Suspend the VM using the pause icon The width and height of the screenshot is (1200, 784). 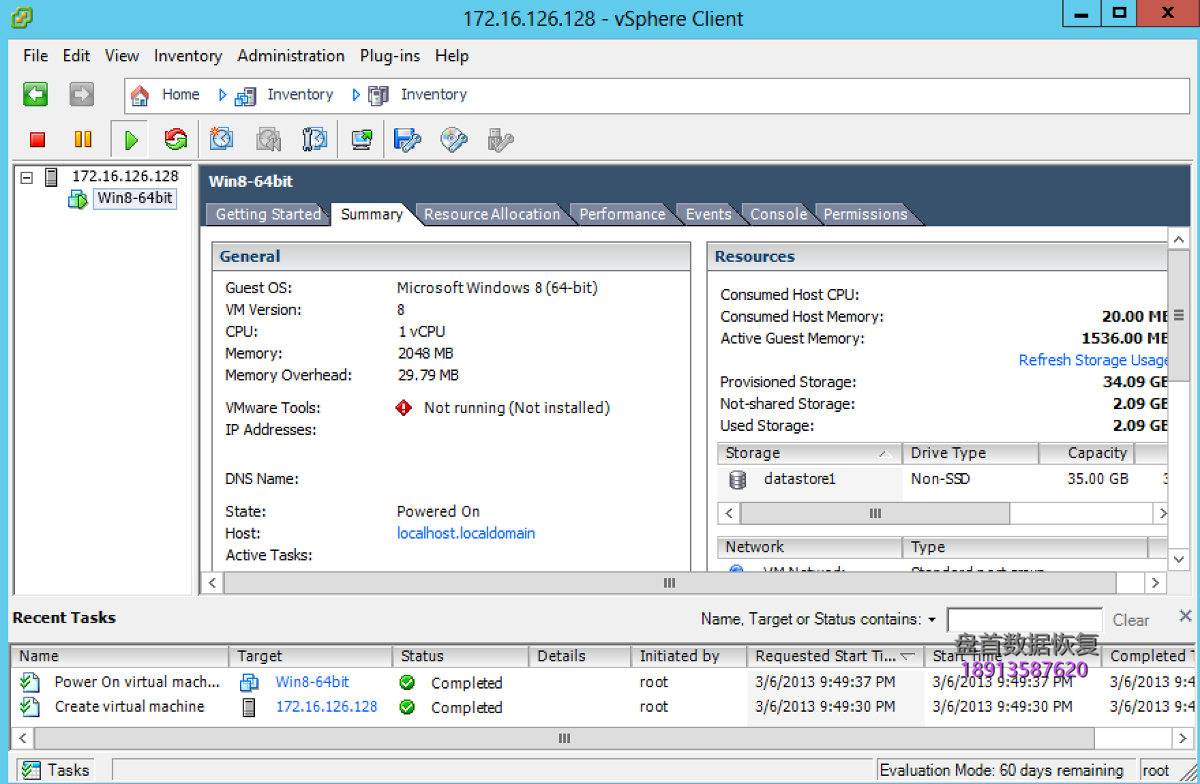tap(83, 140)
